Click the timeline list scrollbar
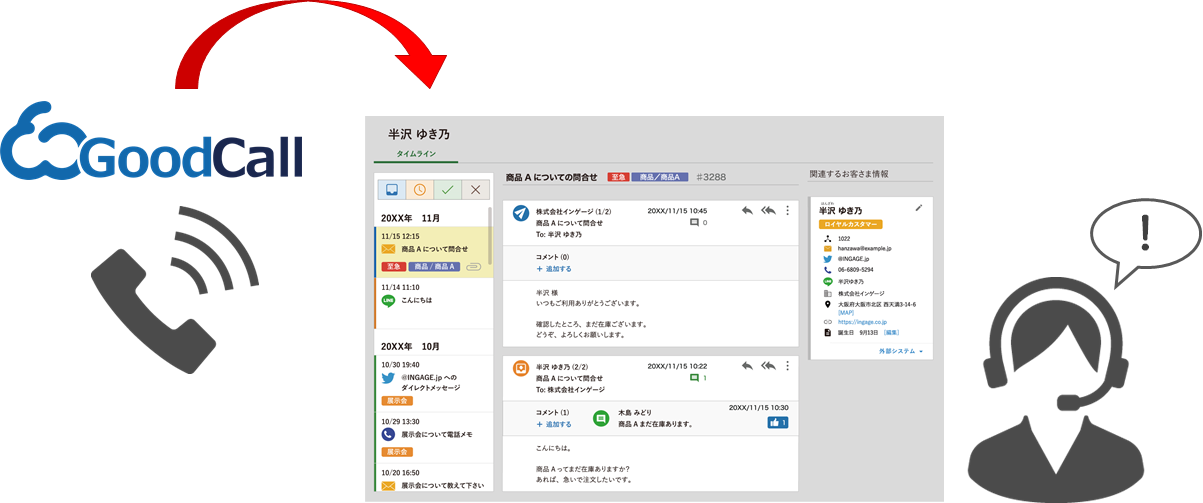The width and height of the screenshot is (1203, 503). 490,236
